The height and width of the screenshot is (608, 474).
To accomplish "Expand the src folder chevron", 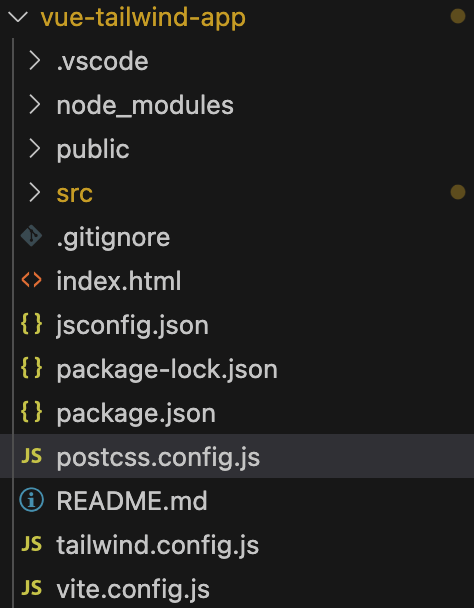I will click(x=35, y=192).
